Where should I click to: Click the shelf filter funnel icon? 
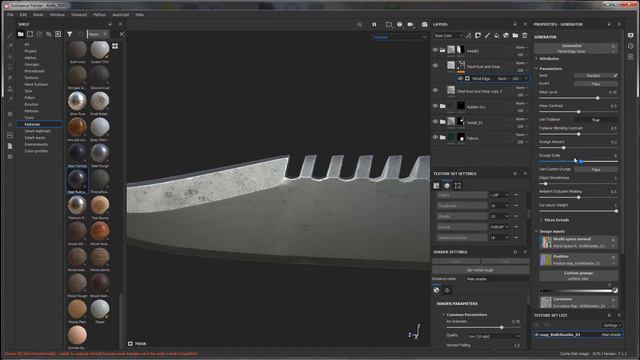[x=70, y=34]
